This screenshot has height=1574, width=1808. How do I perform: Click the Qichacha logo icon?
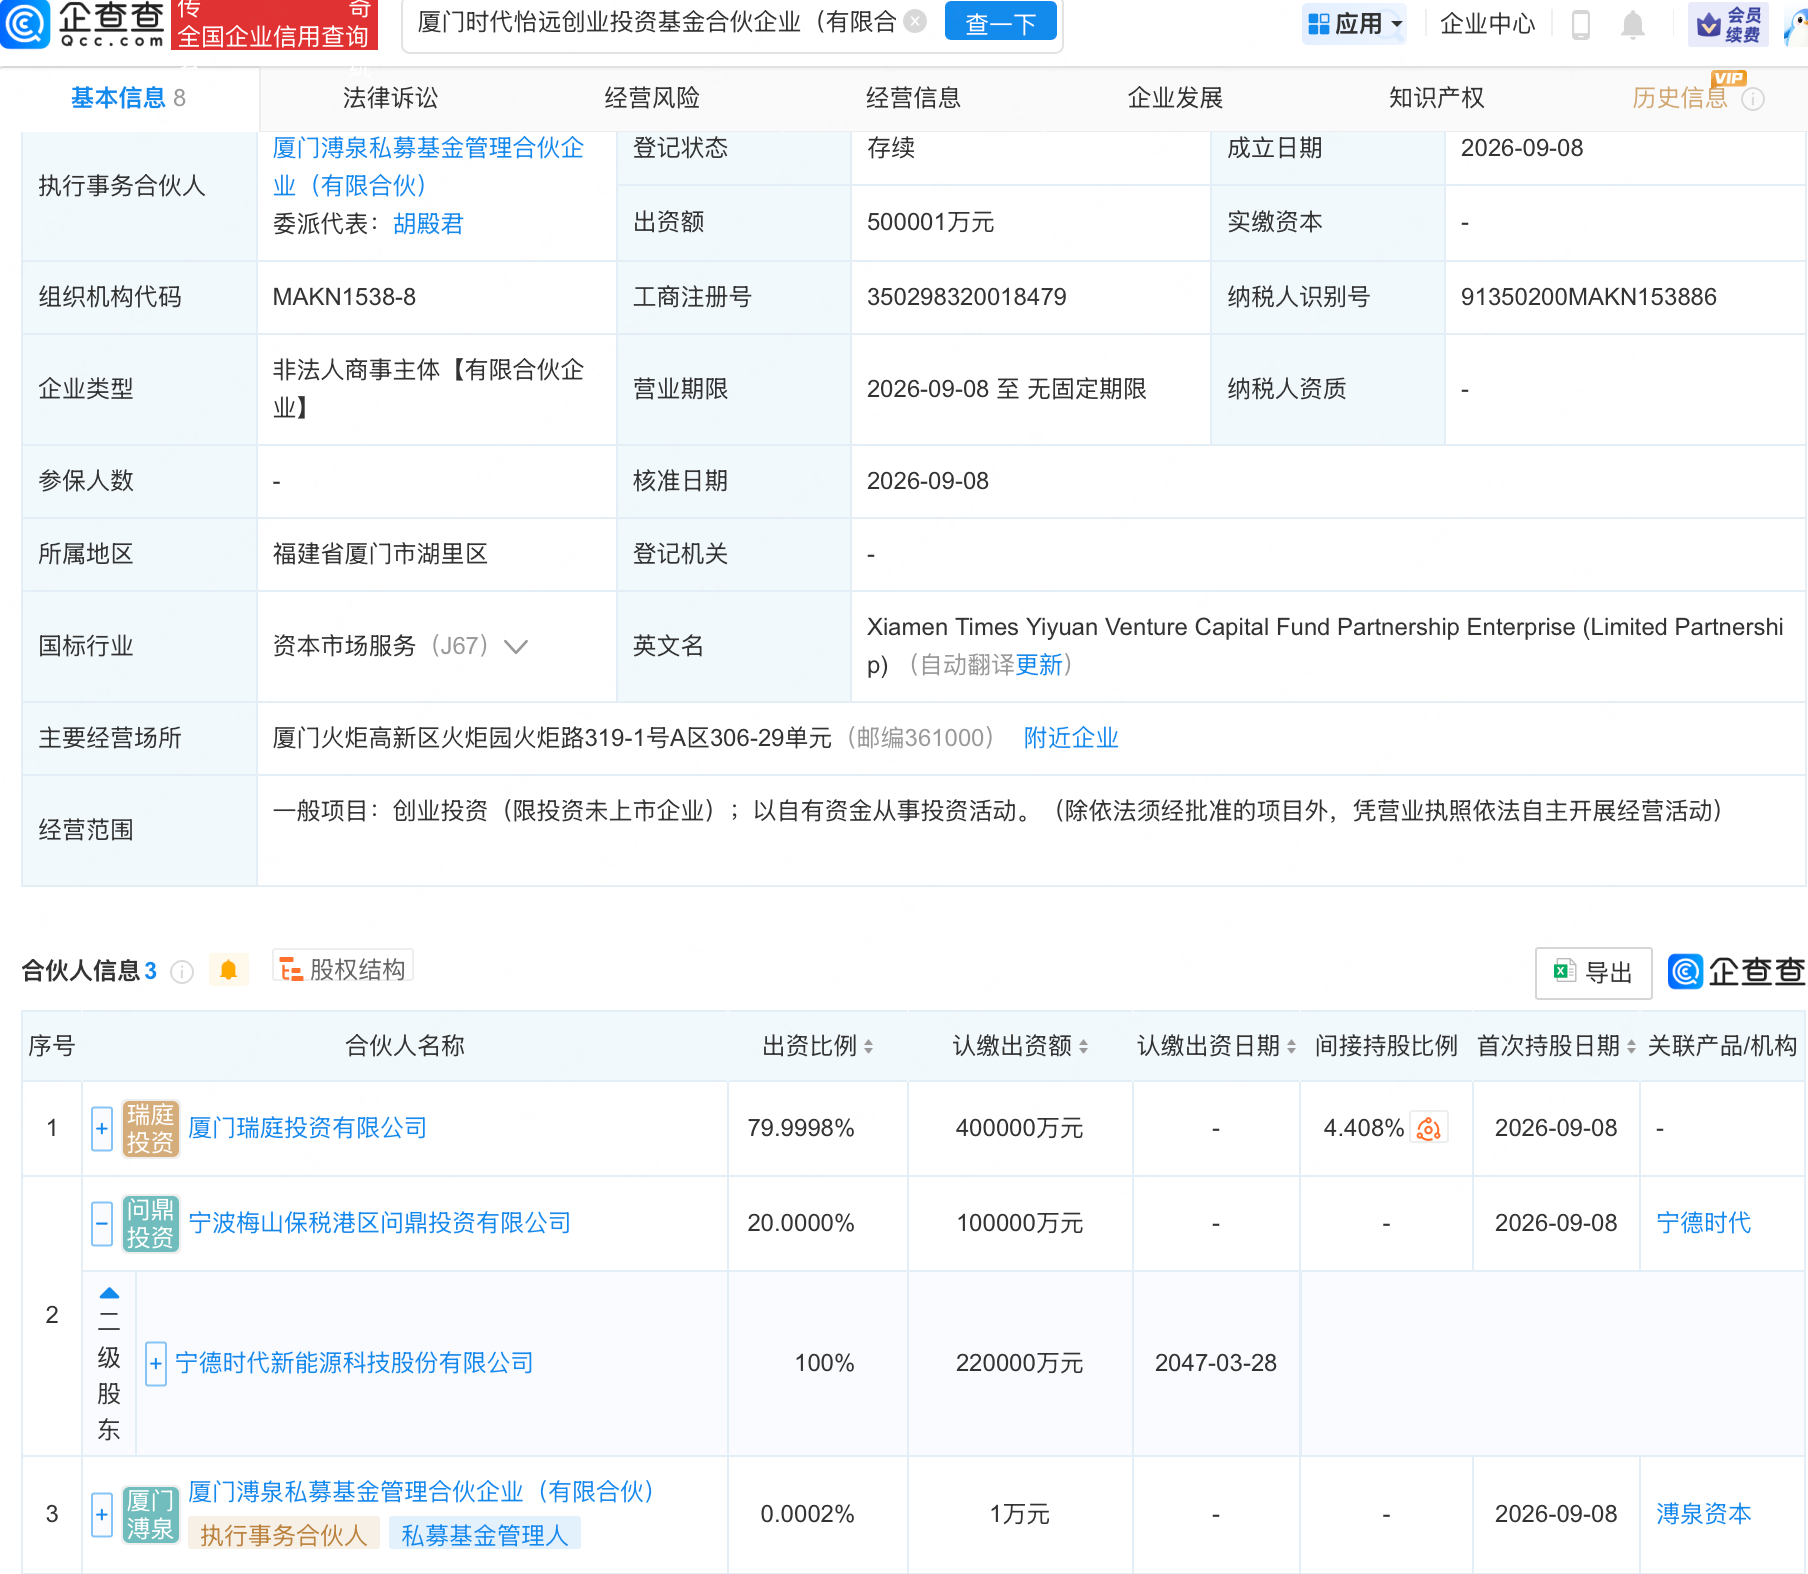[x=25, y=23]
